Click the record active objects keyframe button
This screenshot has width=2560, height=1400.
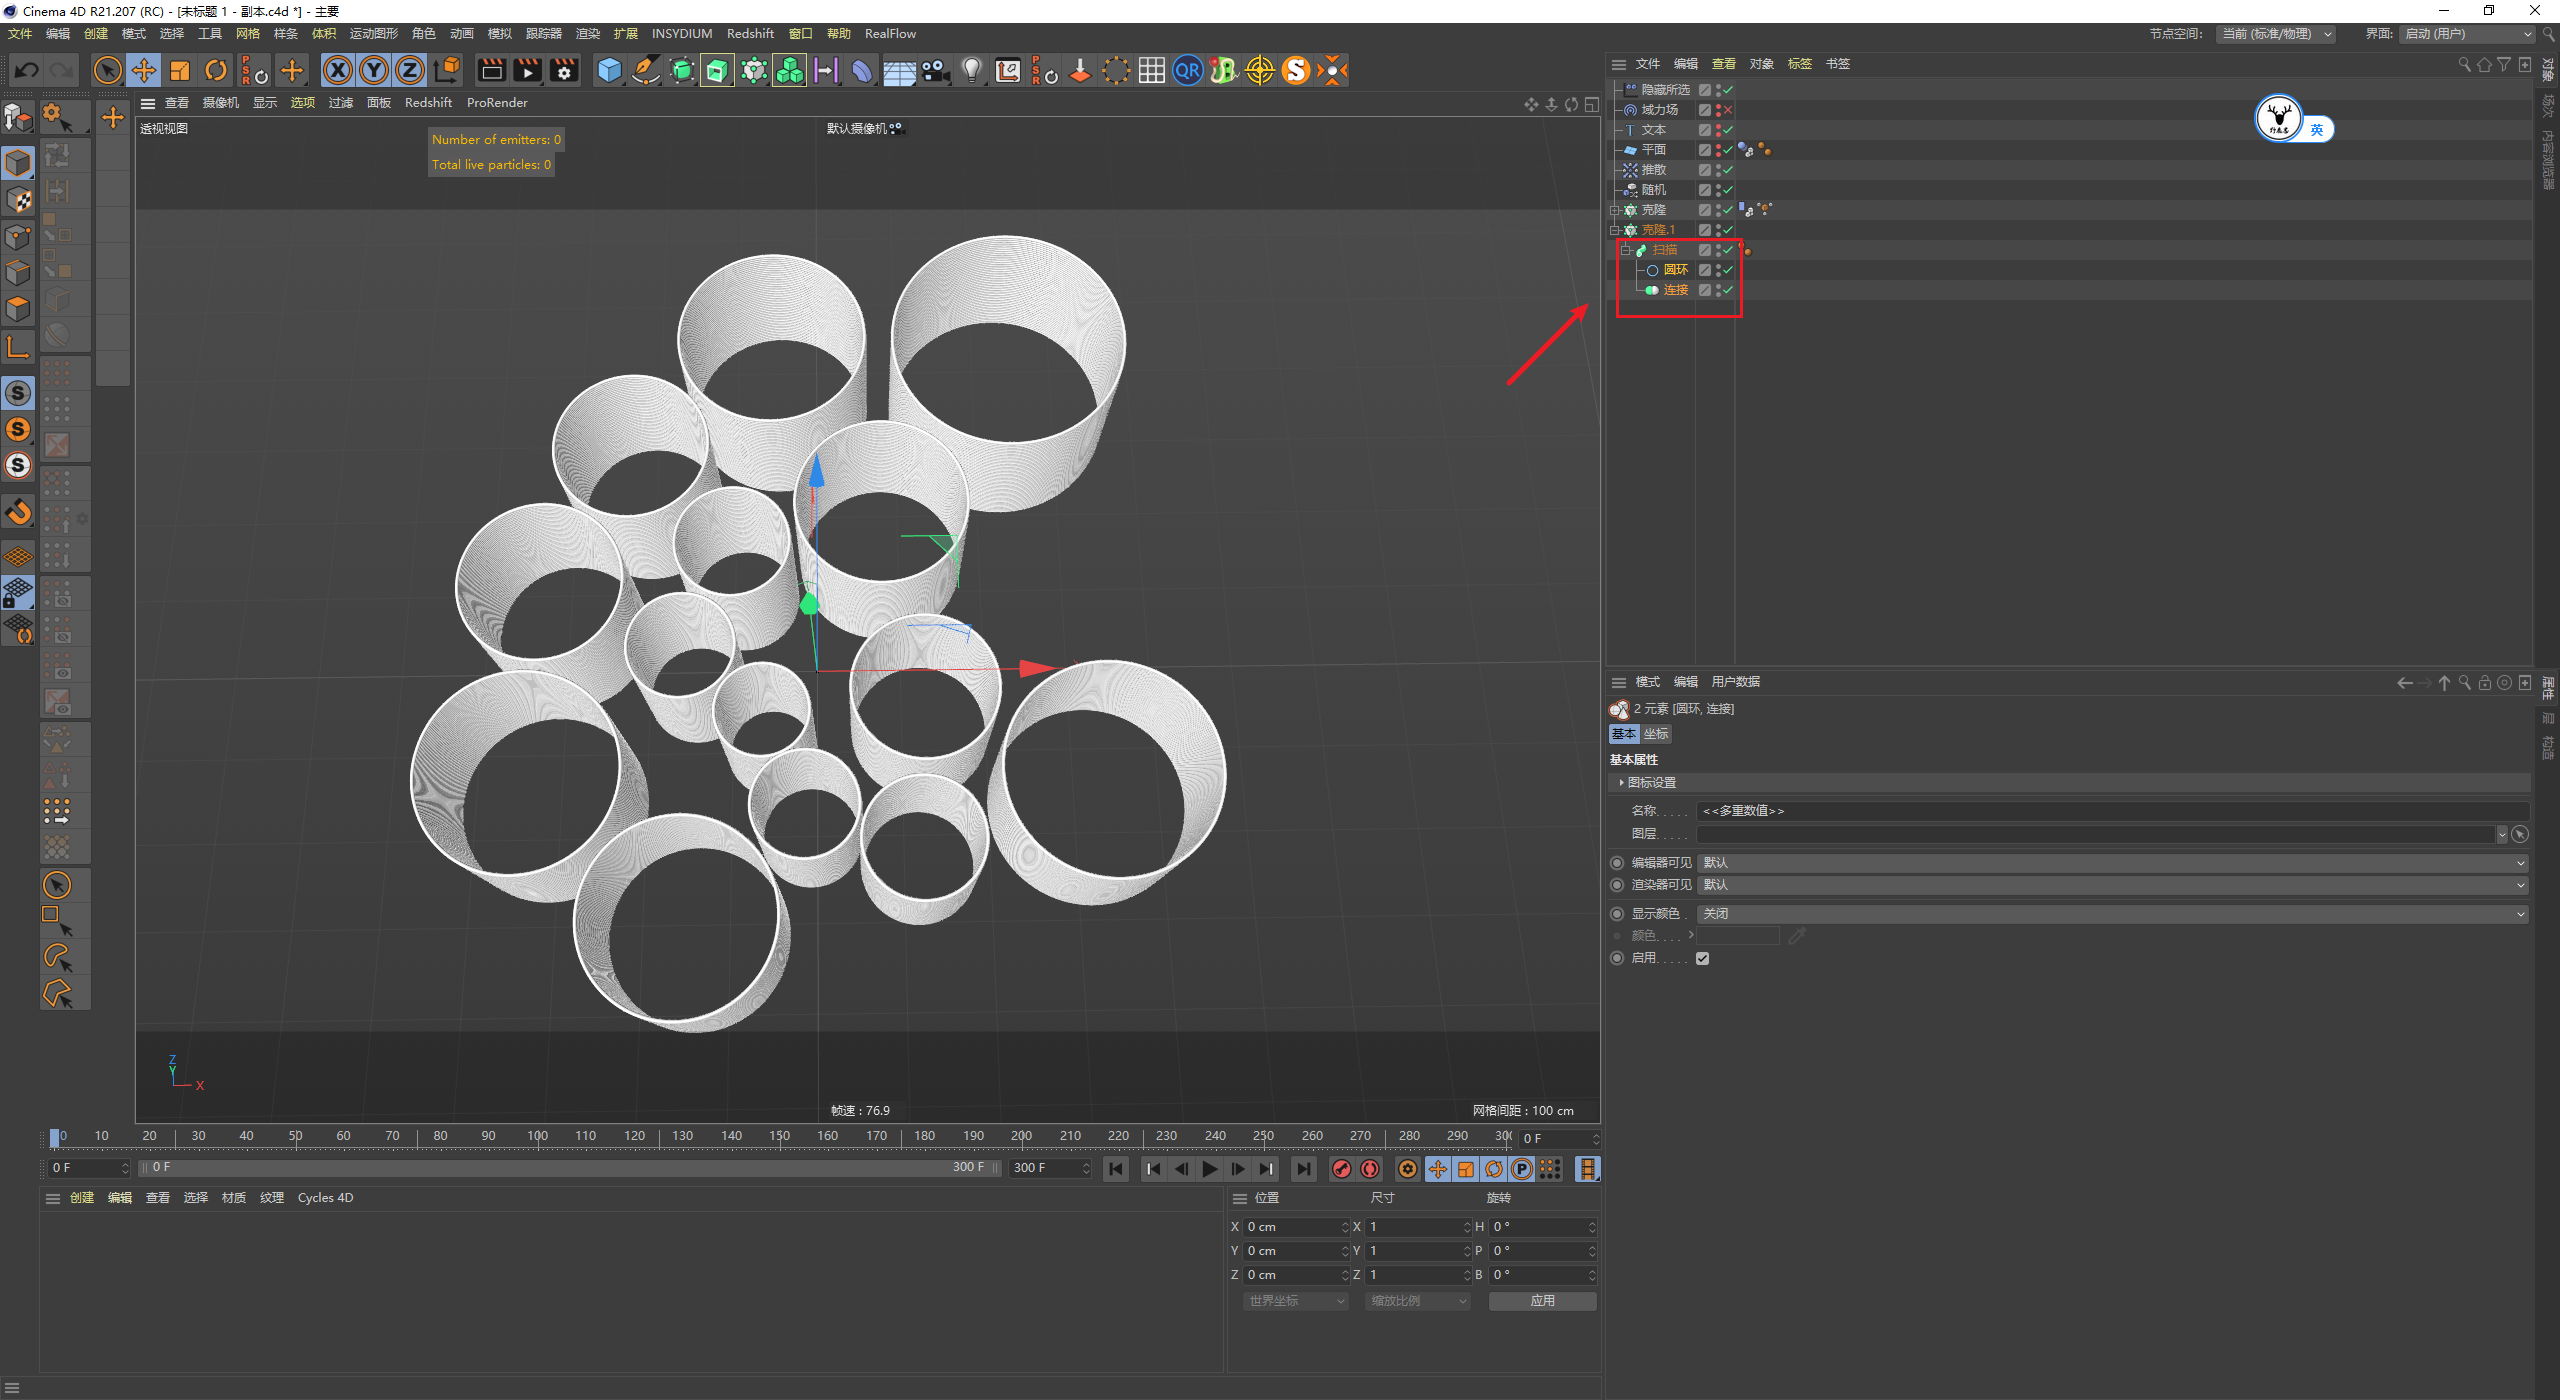point(1342,1169)
